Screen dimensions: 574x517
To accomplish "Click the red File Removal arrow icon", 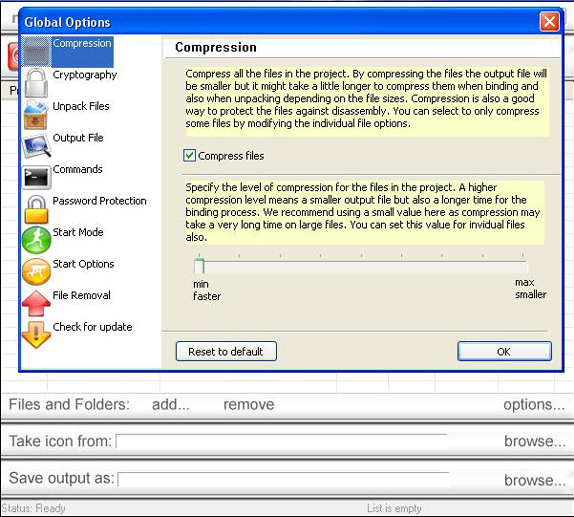I will pos(36,303).
